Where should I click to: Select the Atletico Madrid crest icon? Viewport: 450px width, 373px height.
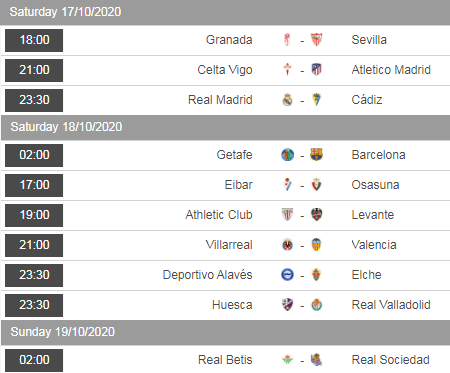pos(316,70)
